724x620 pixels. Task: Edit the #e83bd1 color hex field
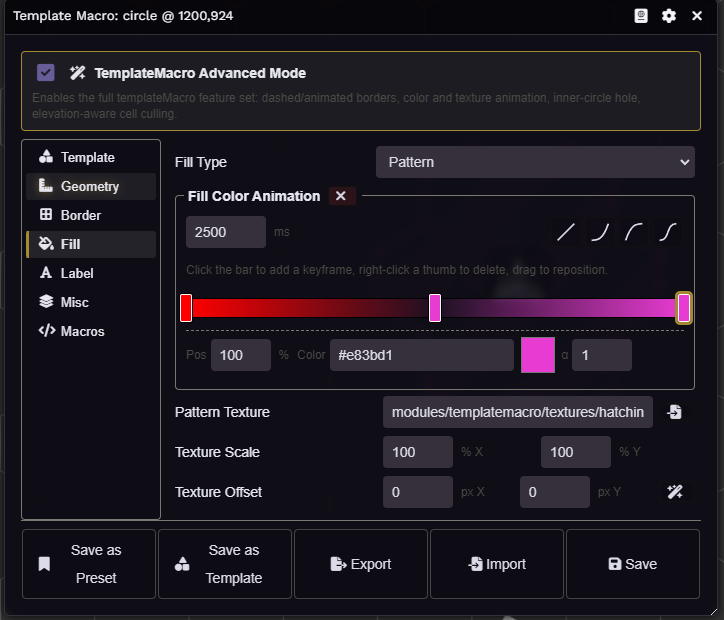422,355
